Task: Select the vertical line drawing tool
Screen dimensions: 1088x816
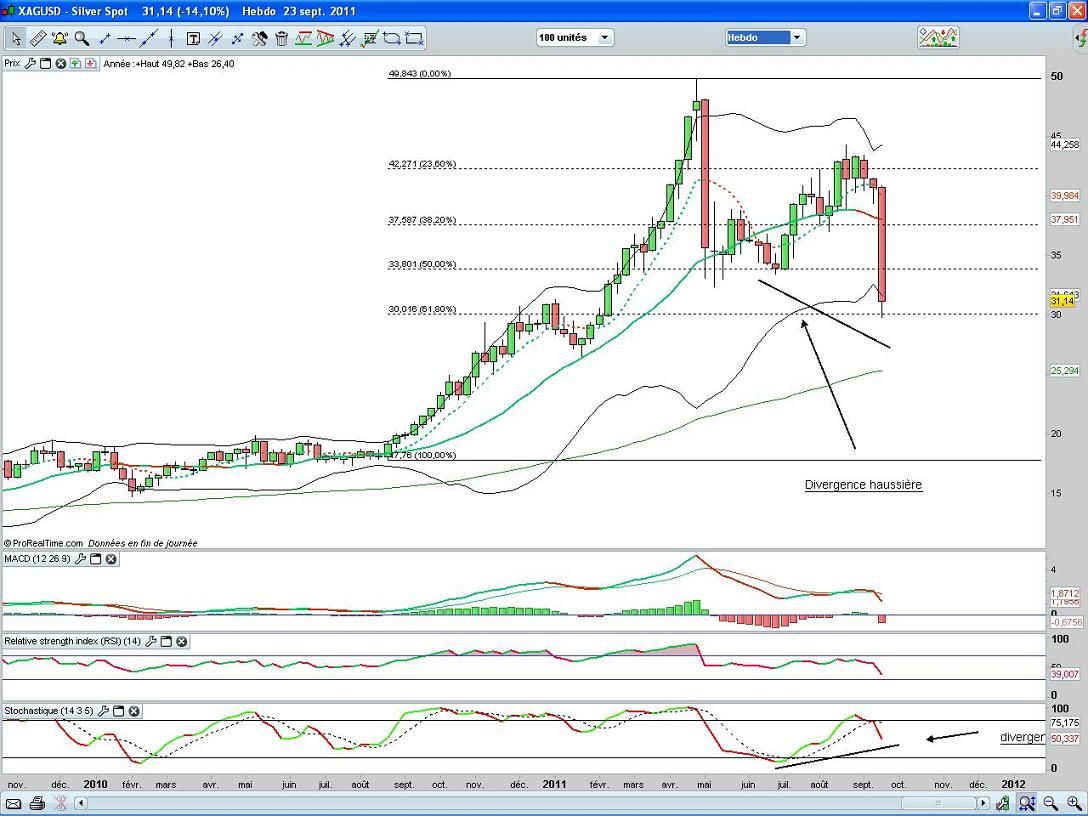Action: click(171, 39)
